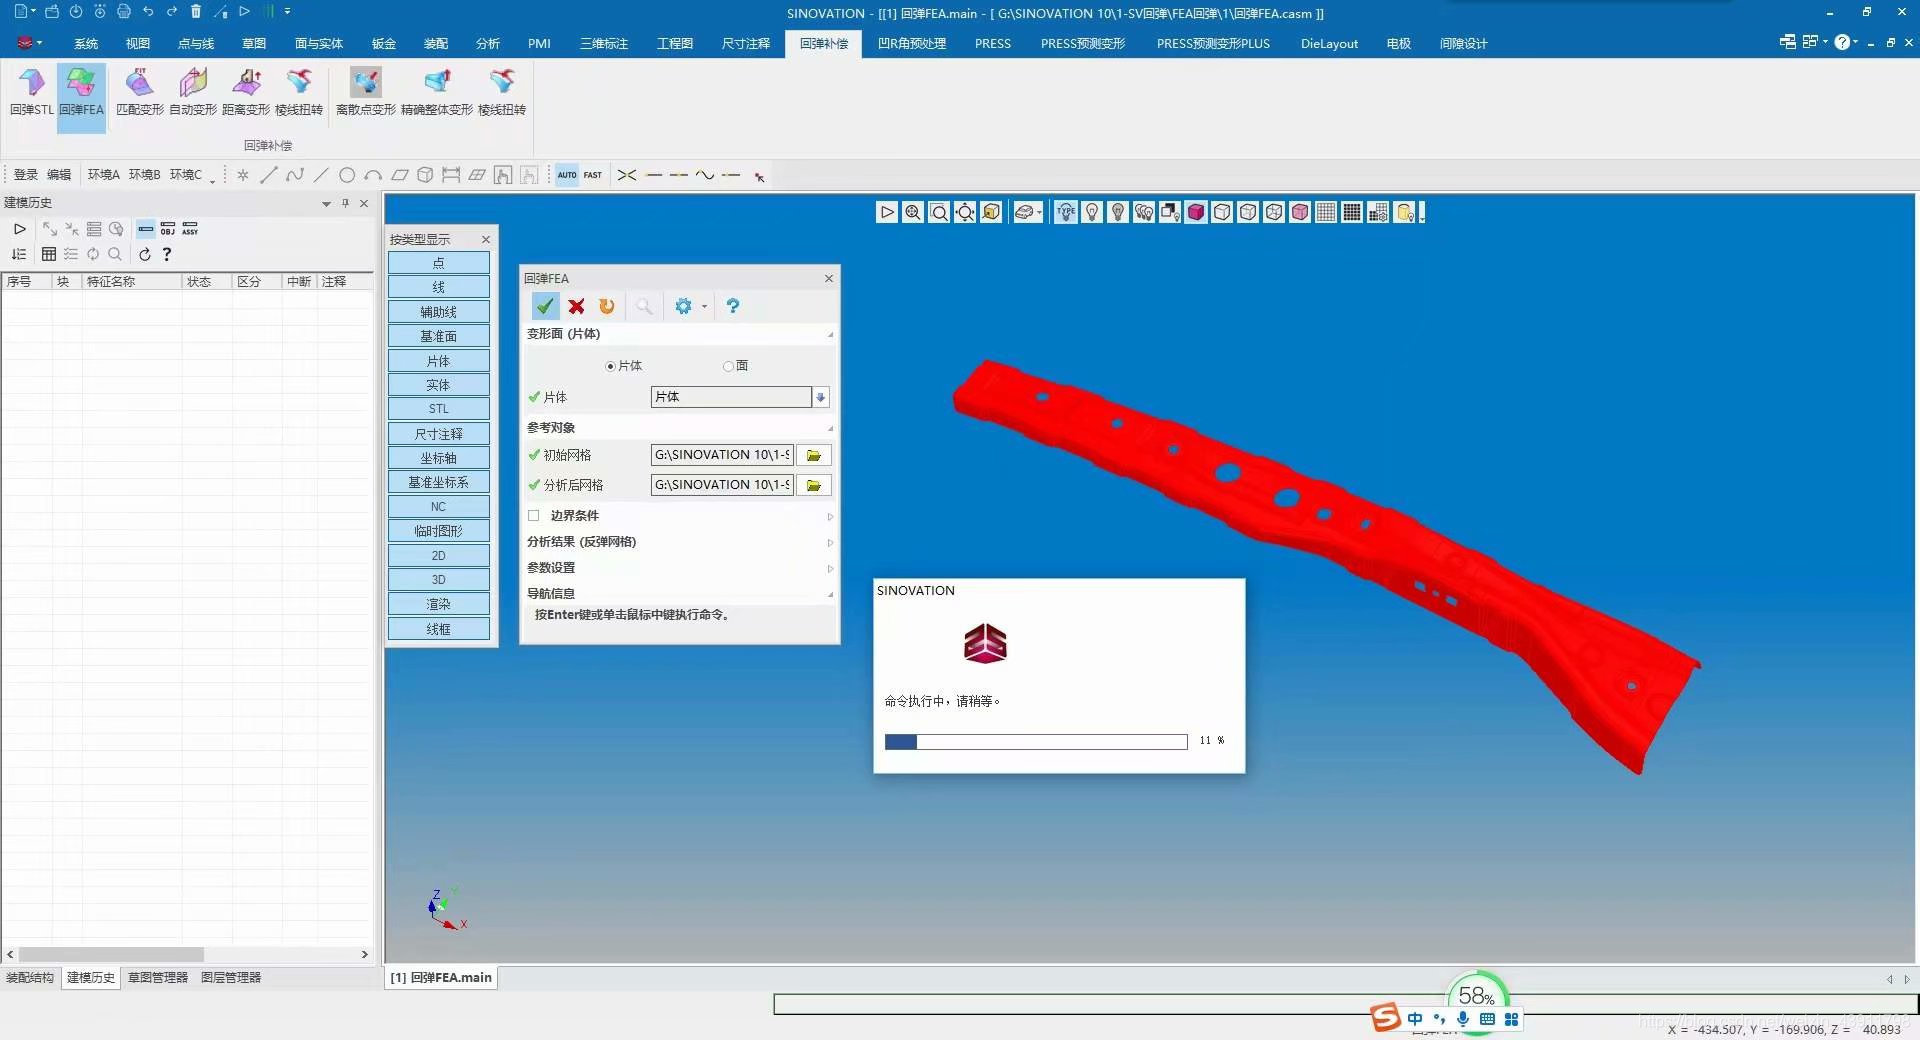Click the command progress bar at 11%
Screen dimensions: 1920x1040
[x=1036, y=741]
